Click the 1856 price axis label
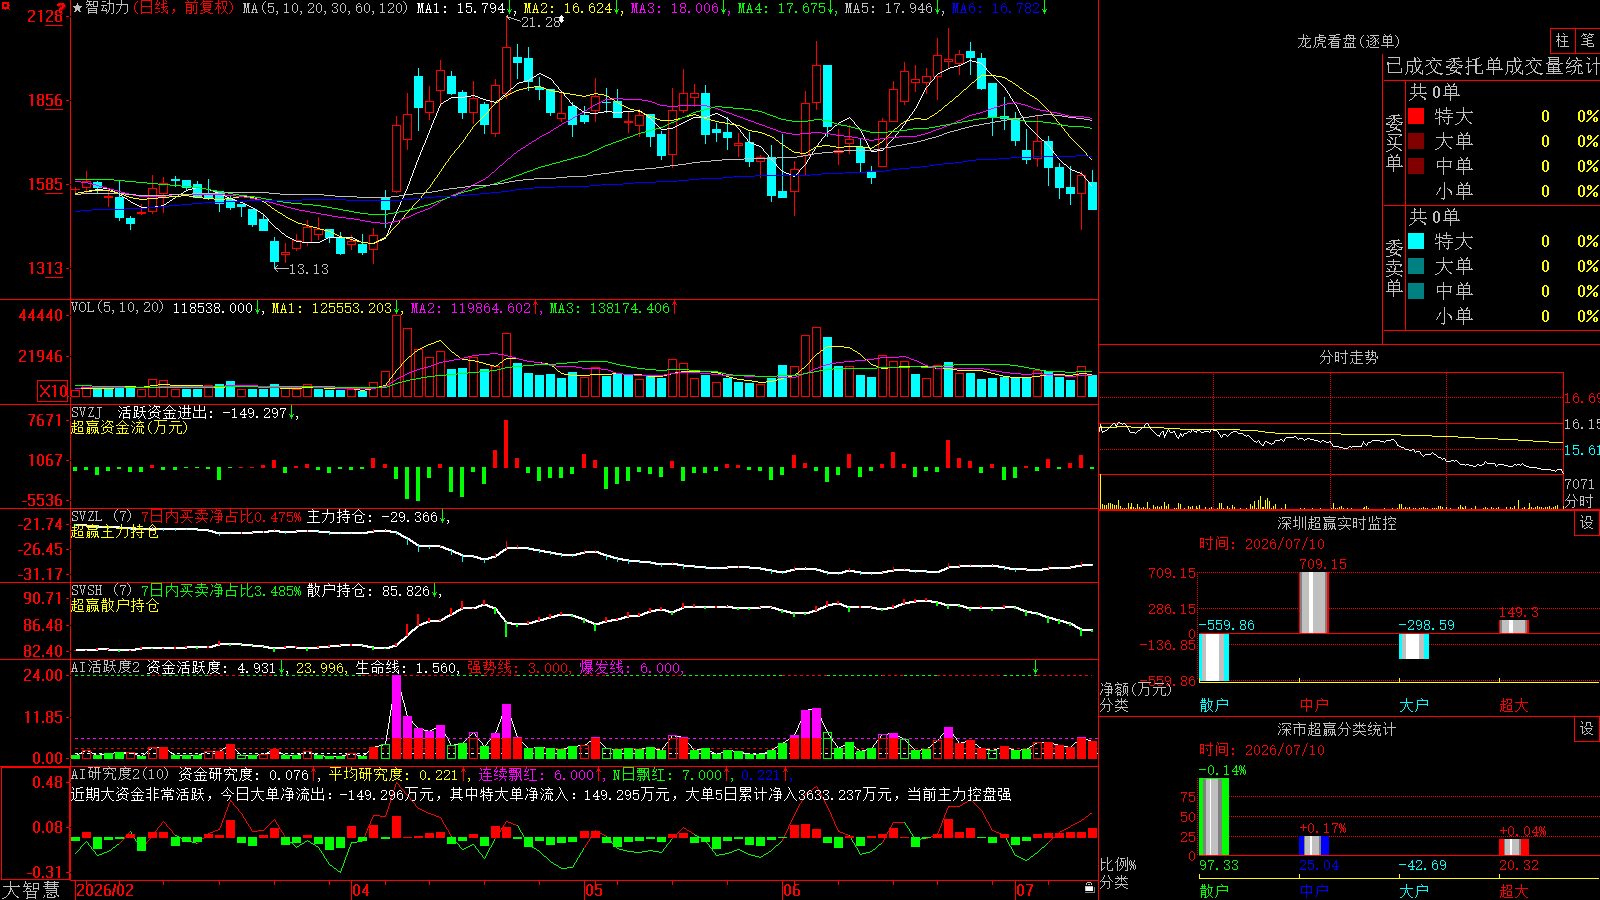 (45, 100)
